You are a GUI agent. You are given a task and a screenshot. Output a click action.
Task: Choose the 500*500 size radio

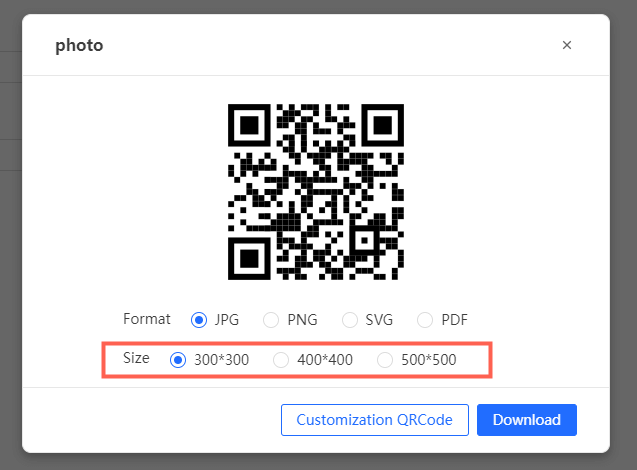point(385,360)
